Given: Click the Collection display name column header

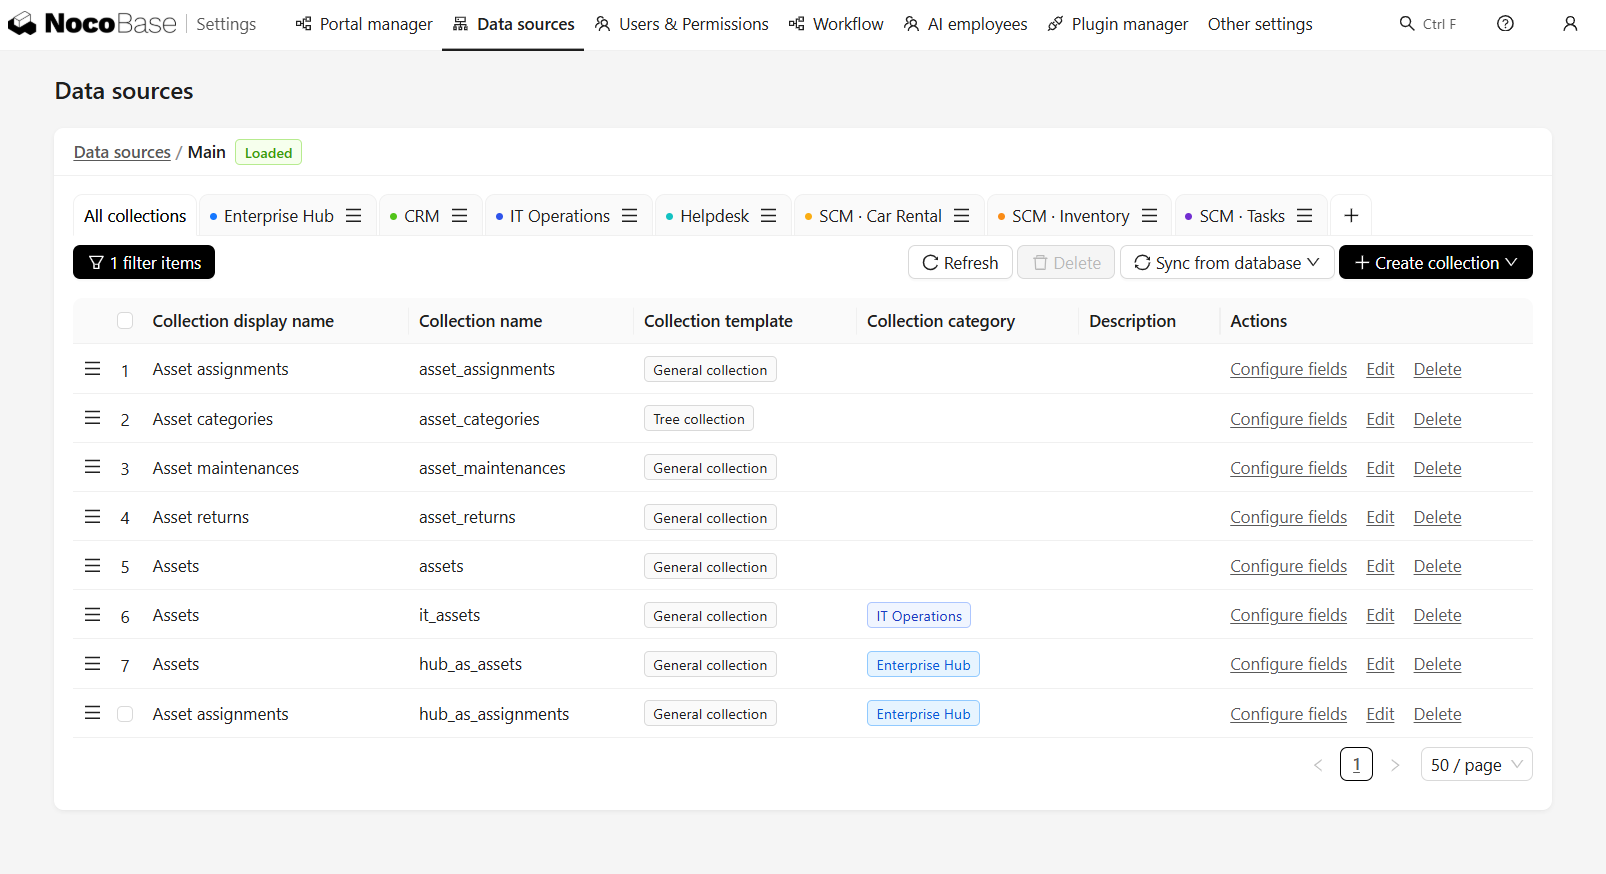Looking at the screenshot, I should 243,321.
